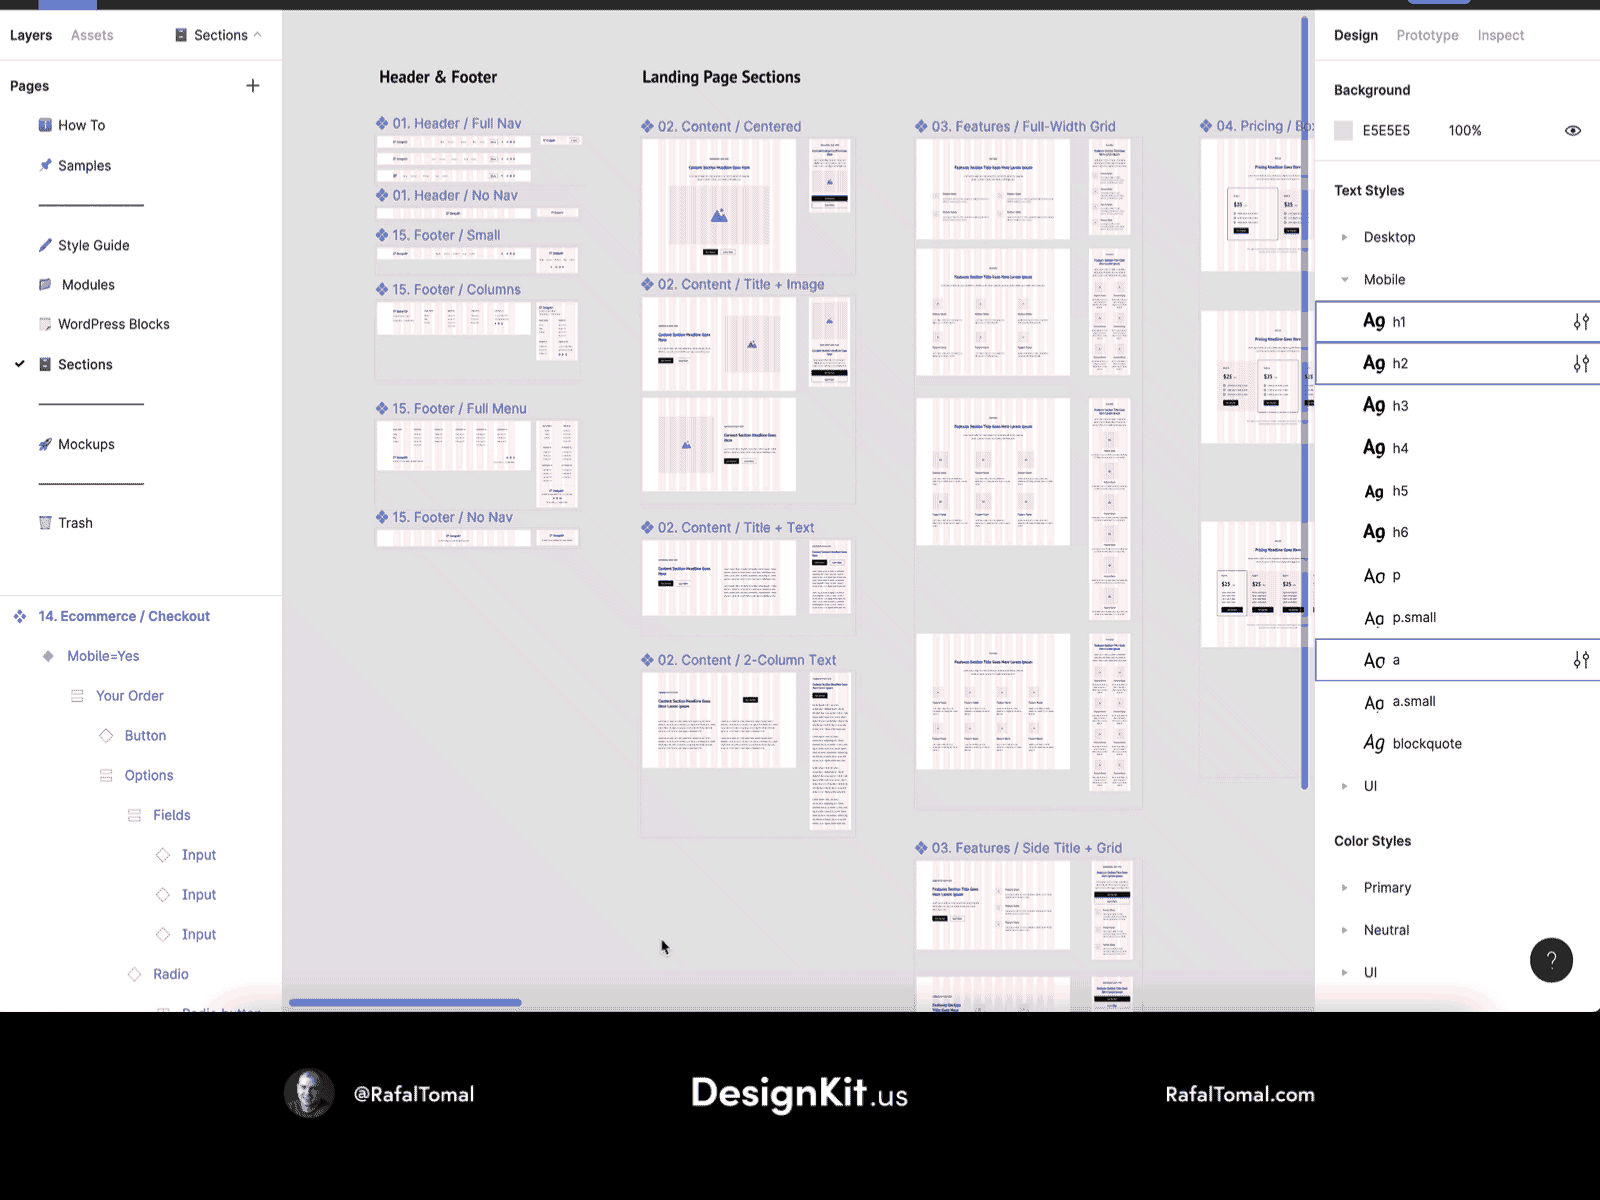Select the 15. Footer / Small frame label
This screenshot has height=1200, width=1600.
coord(446,235)
